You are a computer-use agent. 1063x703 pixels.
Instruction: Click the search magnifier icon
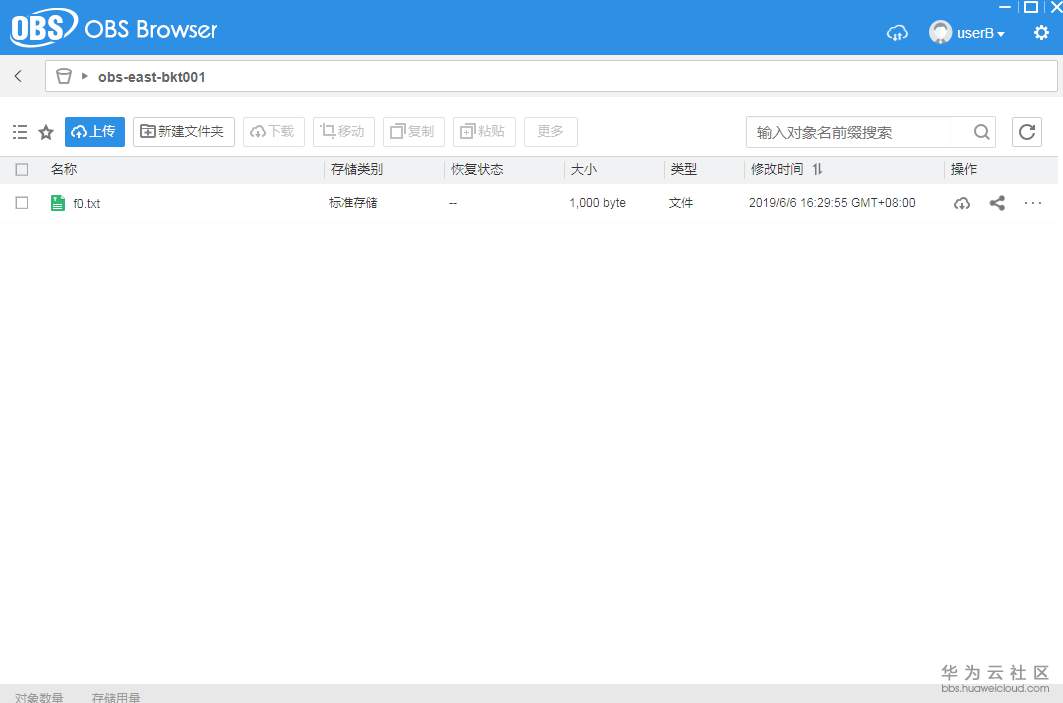(981, 132)
